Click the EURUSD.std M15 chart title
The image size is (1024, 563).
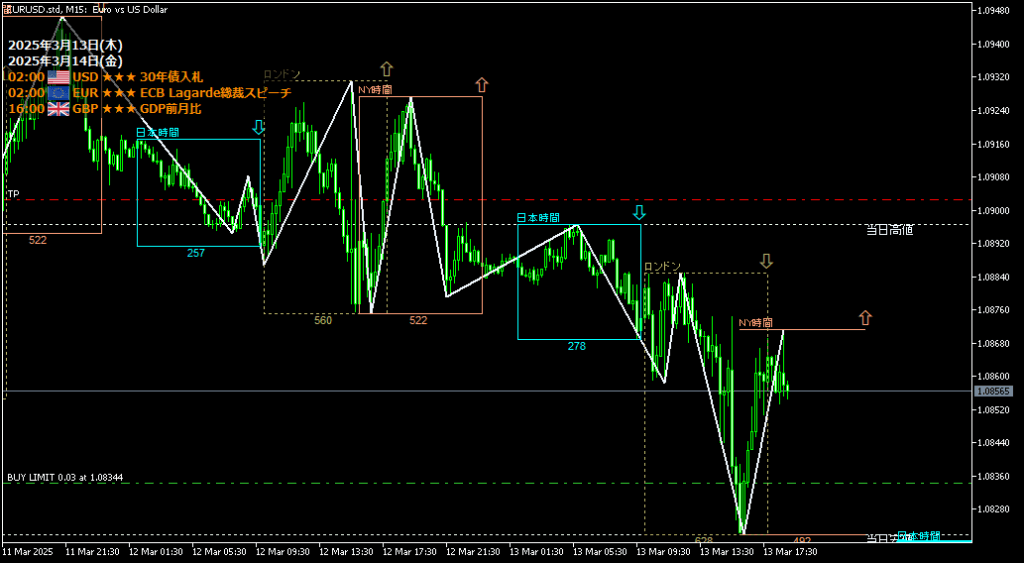(x=75, y=9)
